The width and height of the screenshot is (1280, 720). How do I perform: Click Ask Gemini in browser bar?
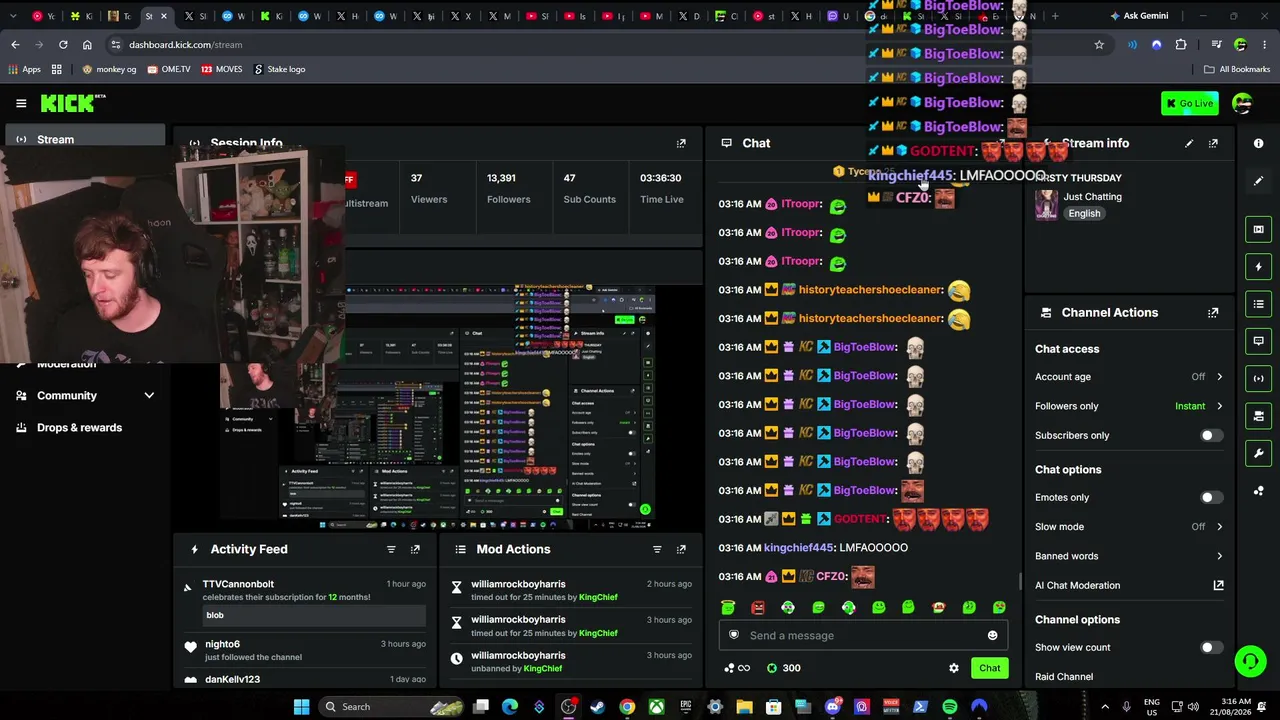pyautogui.click(x=1138, y=16)
